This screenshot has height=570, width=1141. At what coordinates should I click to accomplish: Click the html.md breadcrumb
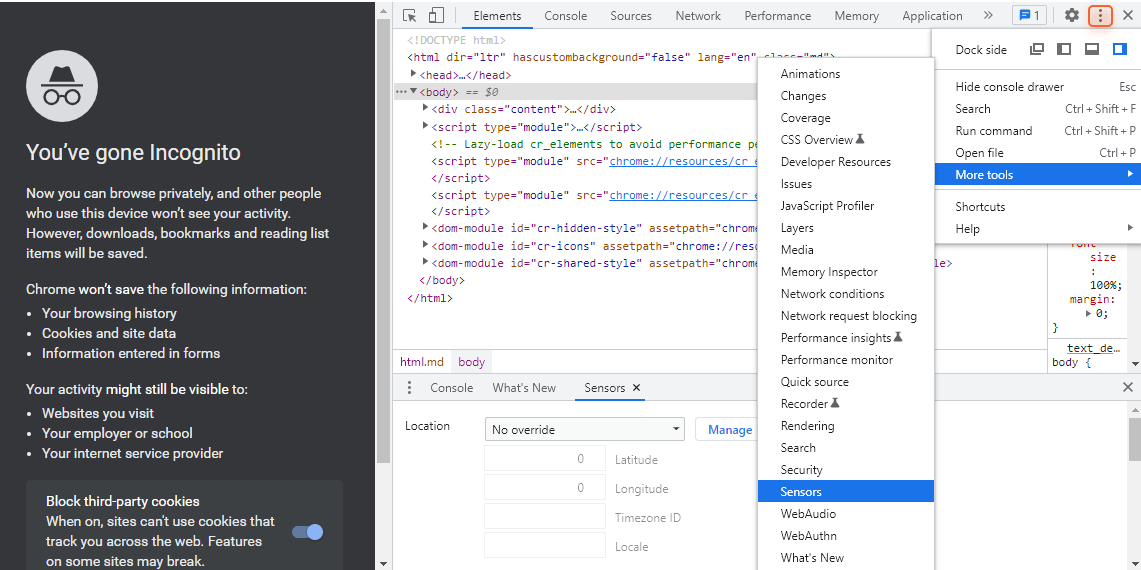coord(421,362)
